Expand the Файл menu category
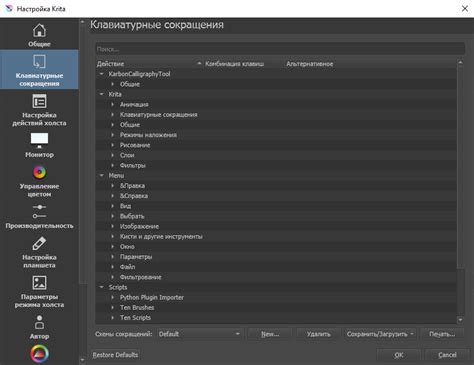This screenshot has width=474, height=365. coord(113,267)
